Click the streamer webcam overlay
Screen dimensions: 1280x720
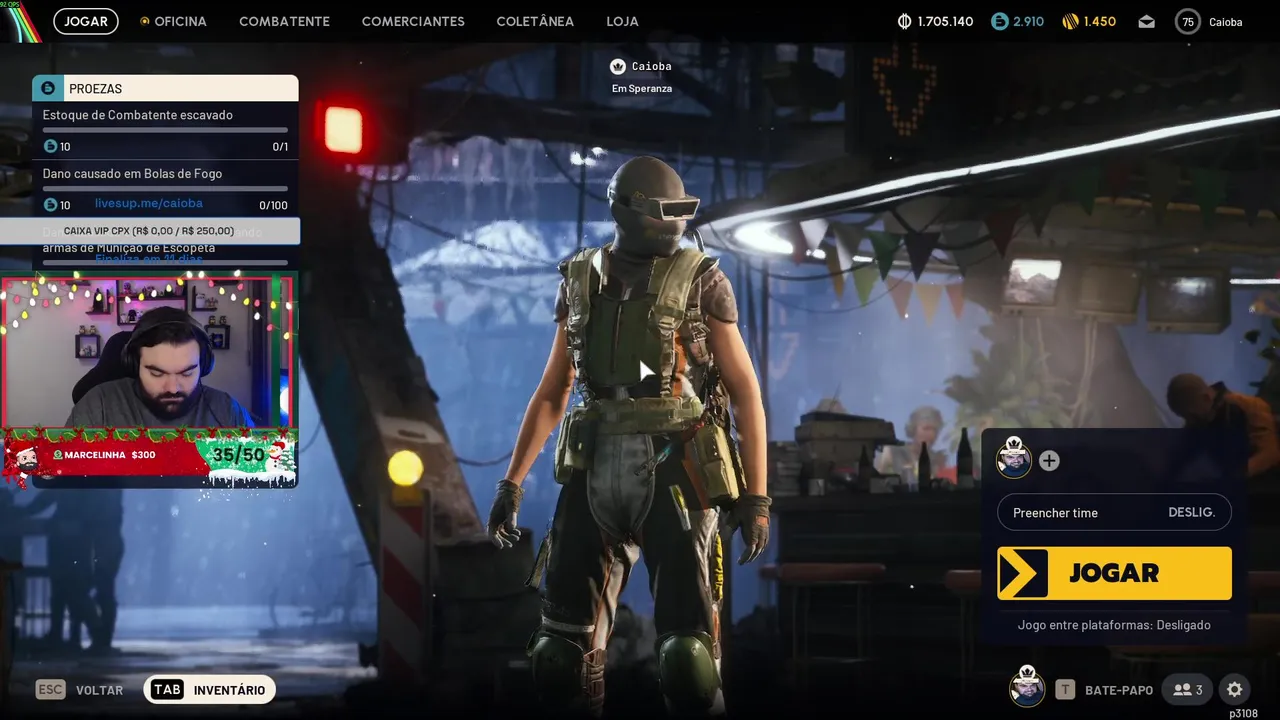click(148, 352)
